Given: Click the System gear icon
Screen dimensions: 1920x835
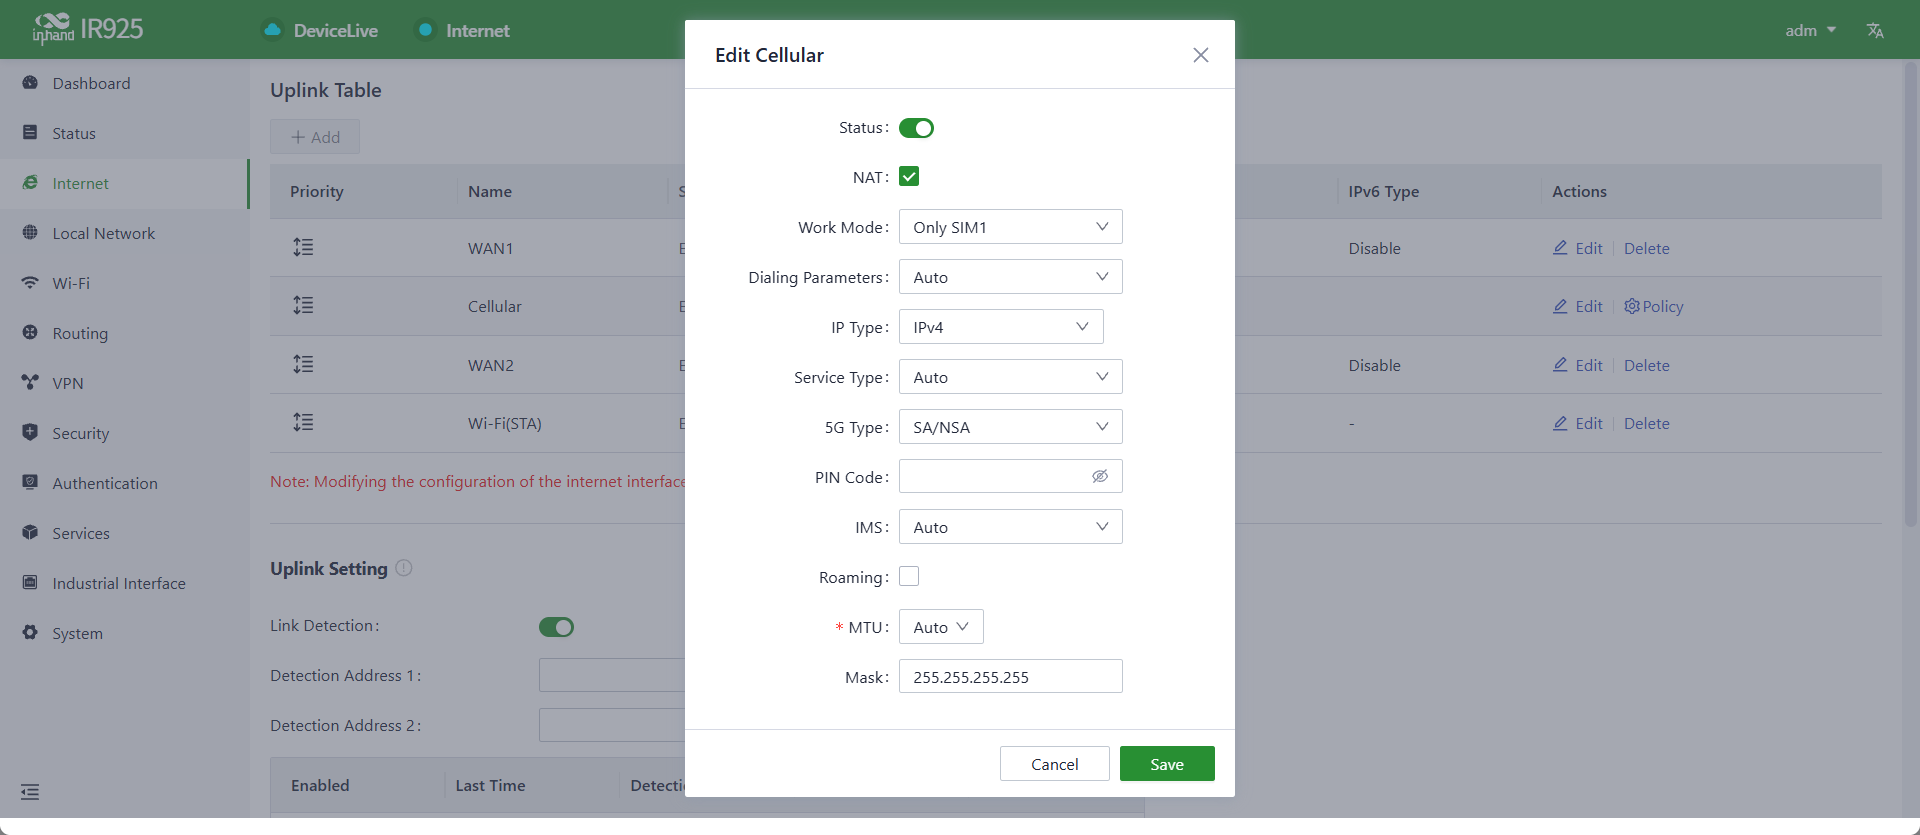Looking at the screenshot, I should coord(30,633).
